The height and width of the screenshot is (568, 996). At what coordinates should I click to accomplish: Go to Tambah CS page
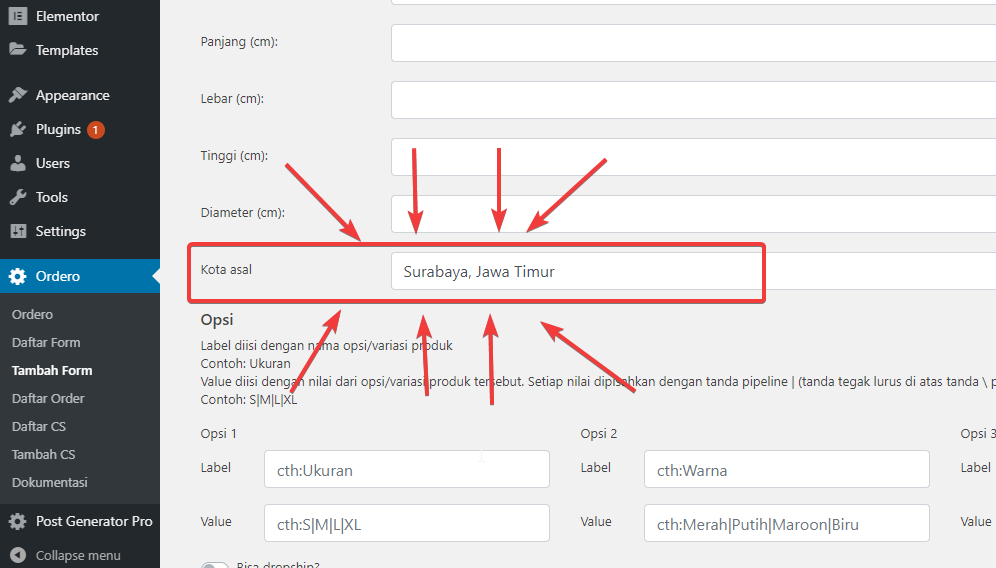click(43, 454)
